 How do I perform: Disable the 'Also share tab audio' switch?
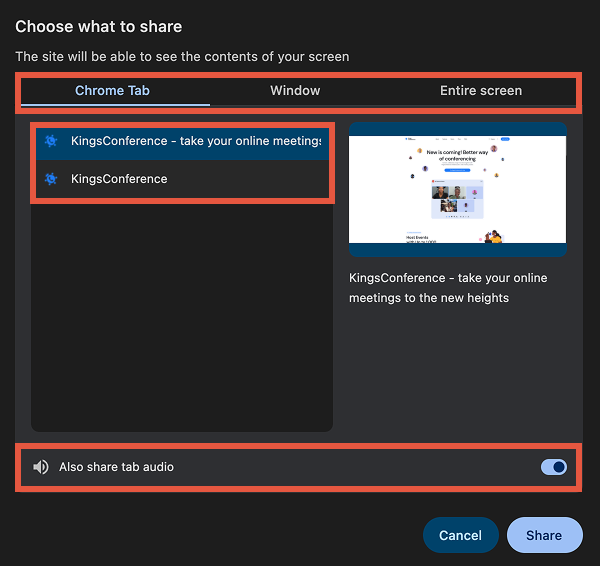[553, 467]
